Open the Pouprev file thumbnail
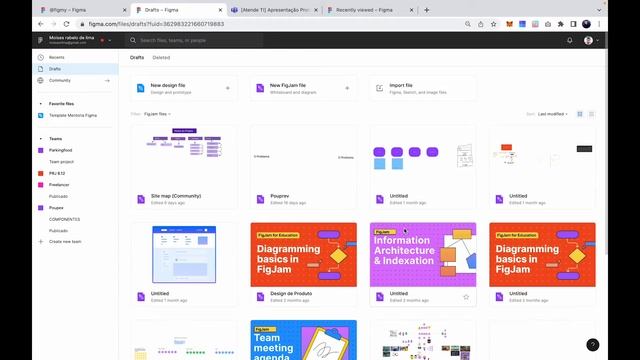 pyautogui.click(x=303, y=157)
